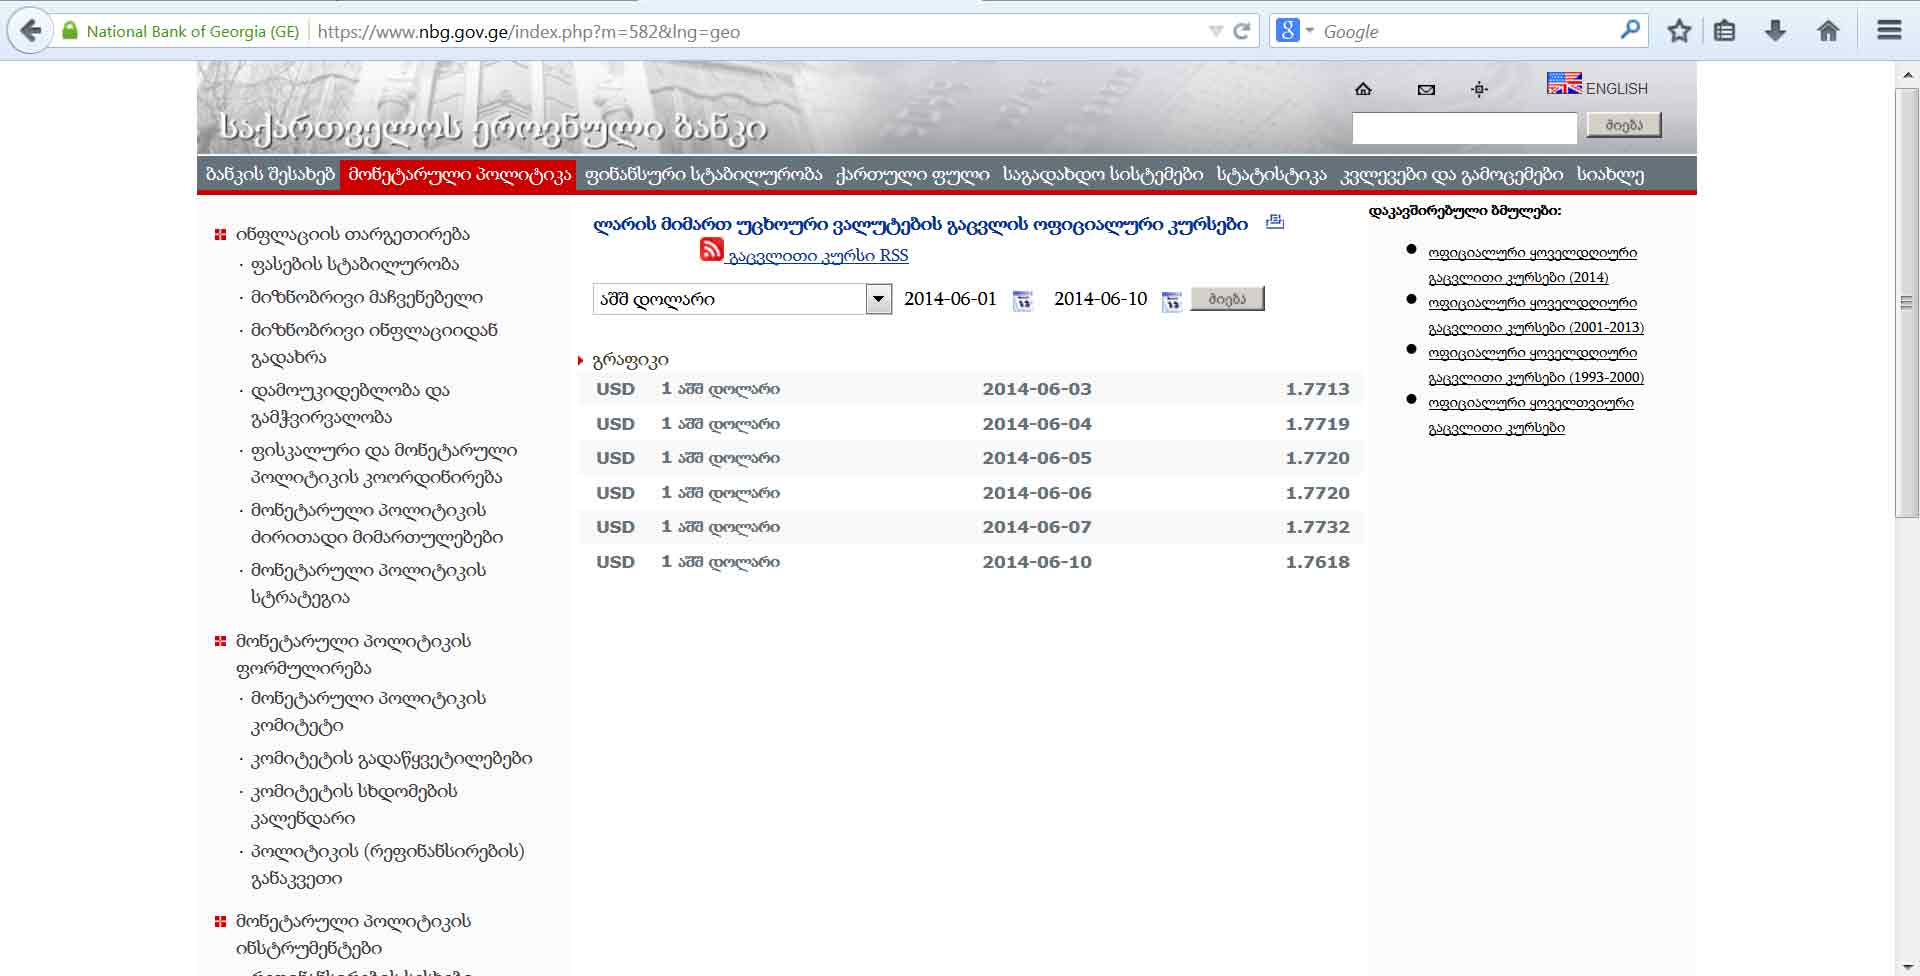This screenshot has height=976, width=1920.
Task: Reload the page with the refresh icon
Action: point(1242,31)
